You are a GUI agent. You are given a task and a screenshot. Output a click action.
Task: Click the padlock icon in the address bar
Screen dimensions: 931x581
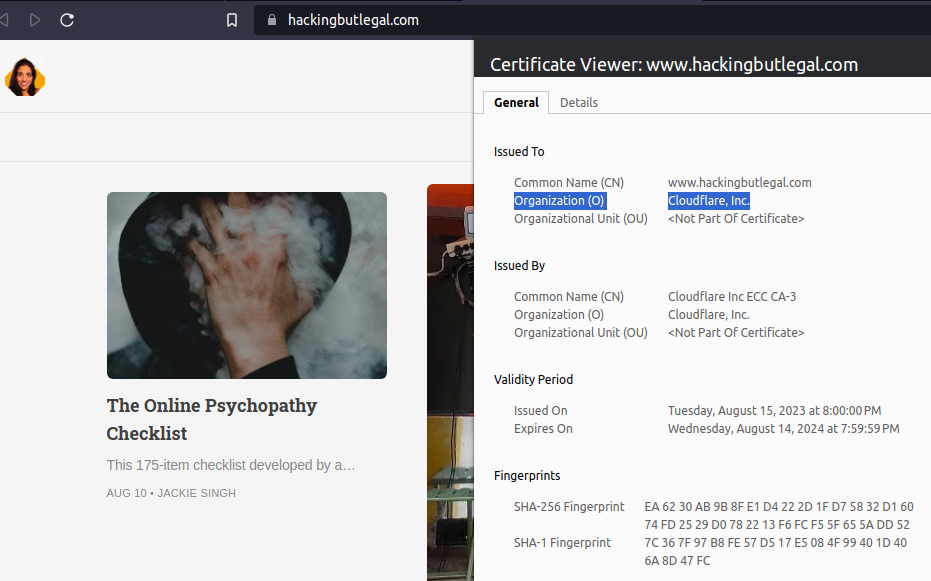[x=272, y=20]
